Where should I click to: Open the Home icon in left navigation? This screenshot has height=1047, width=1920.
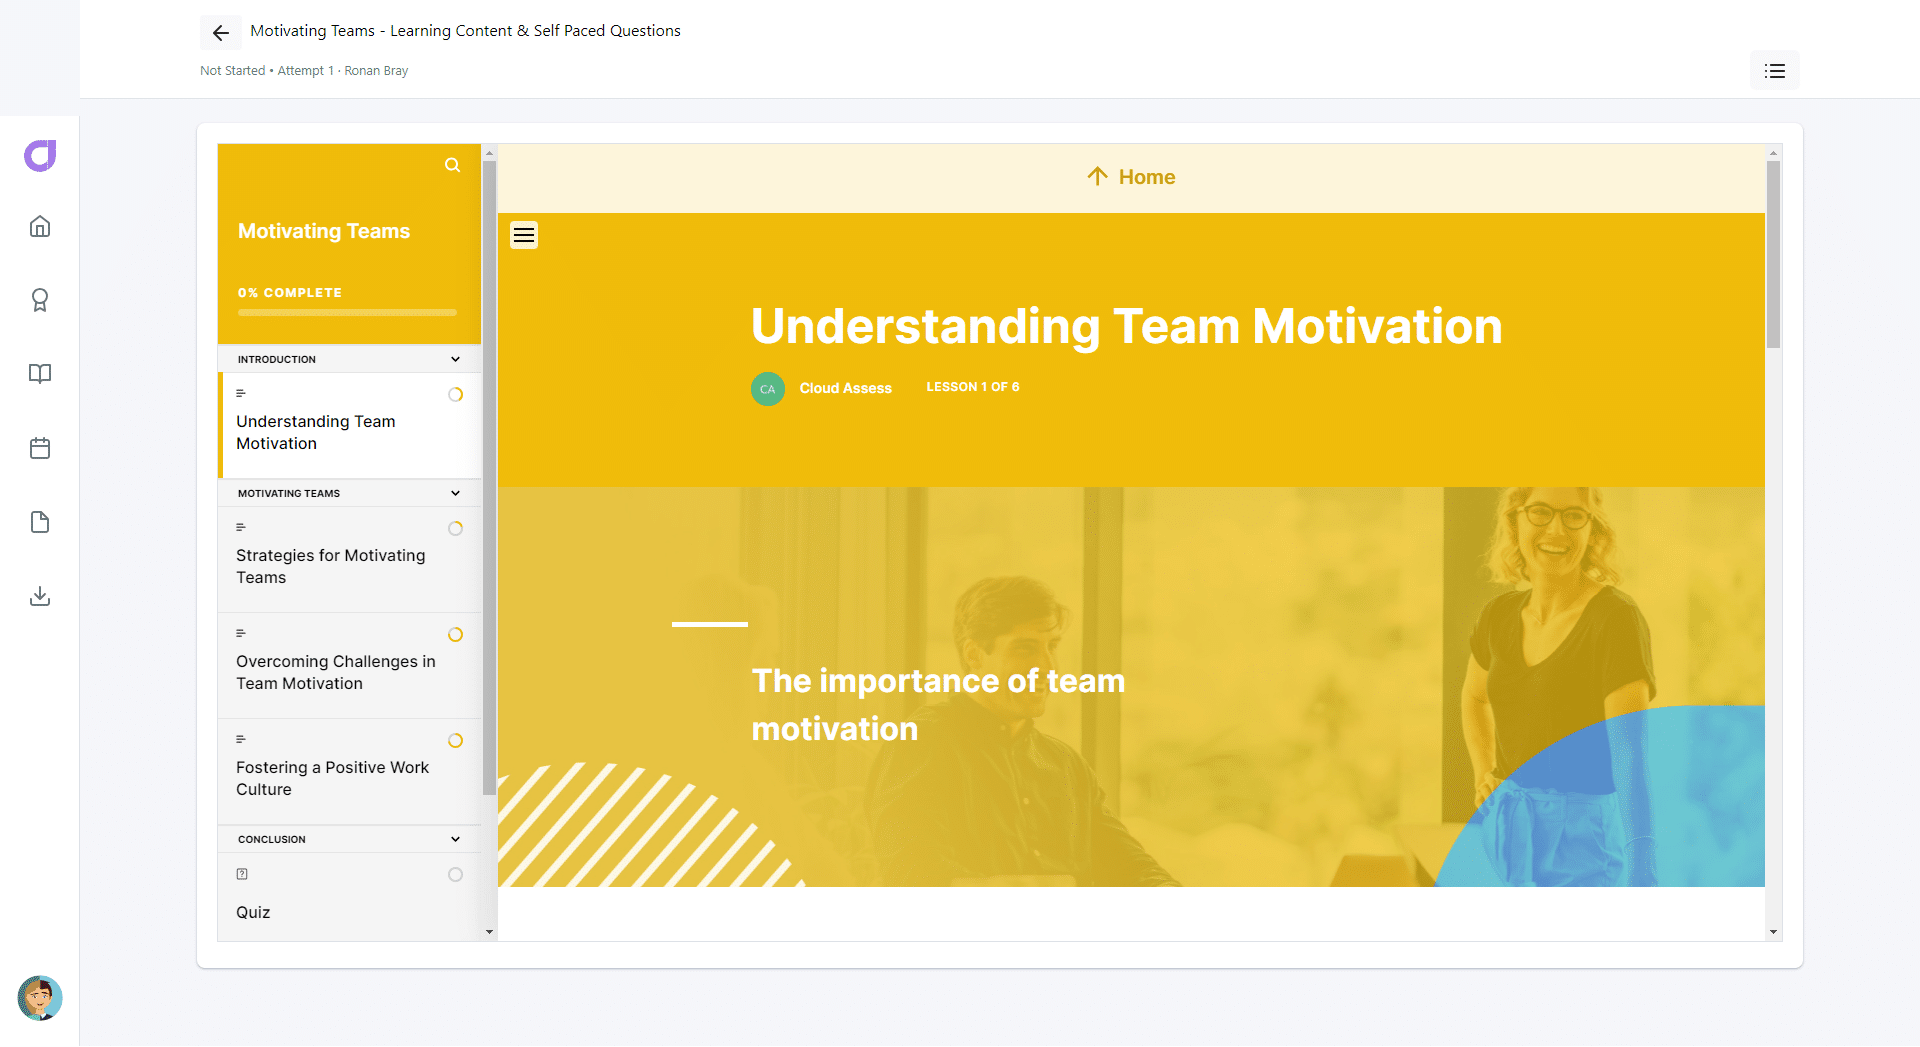[40, 226]
